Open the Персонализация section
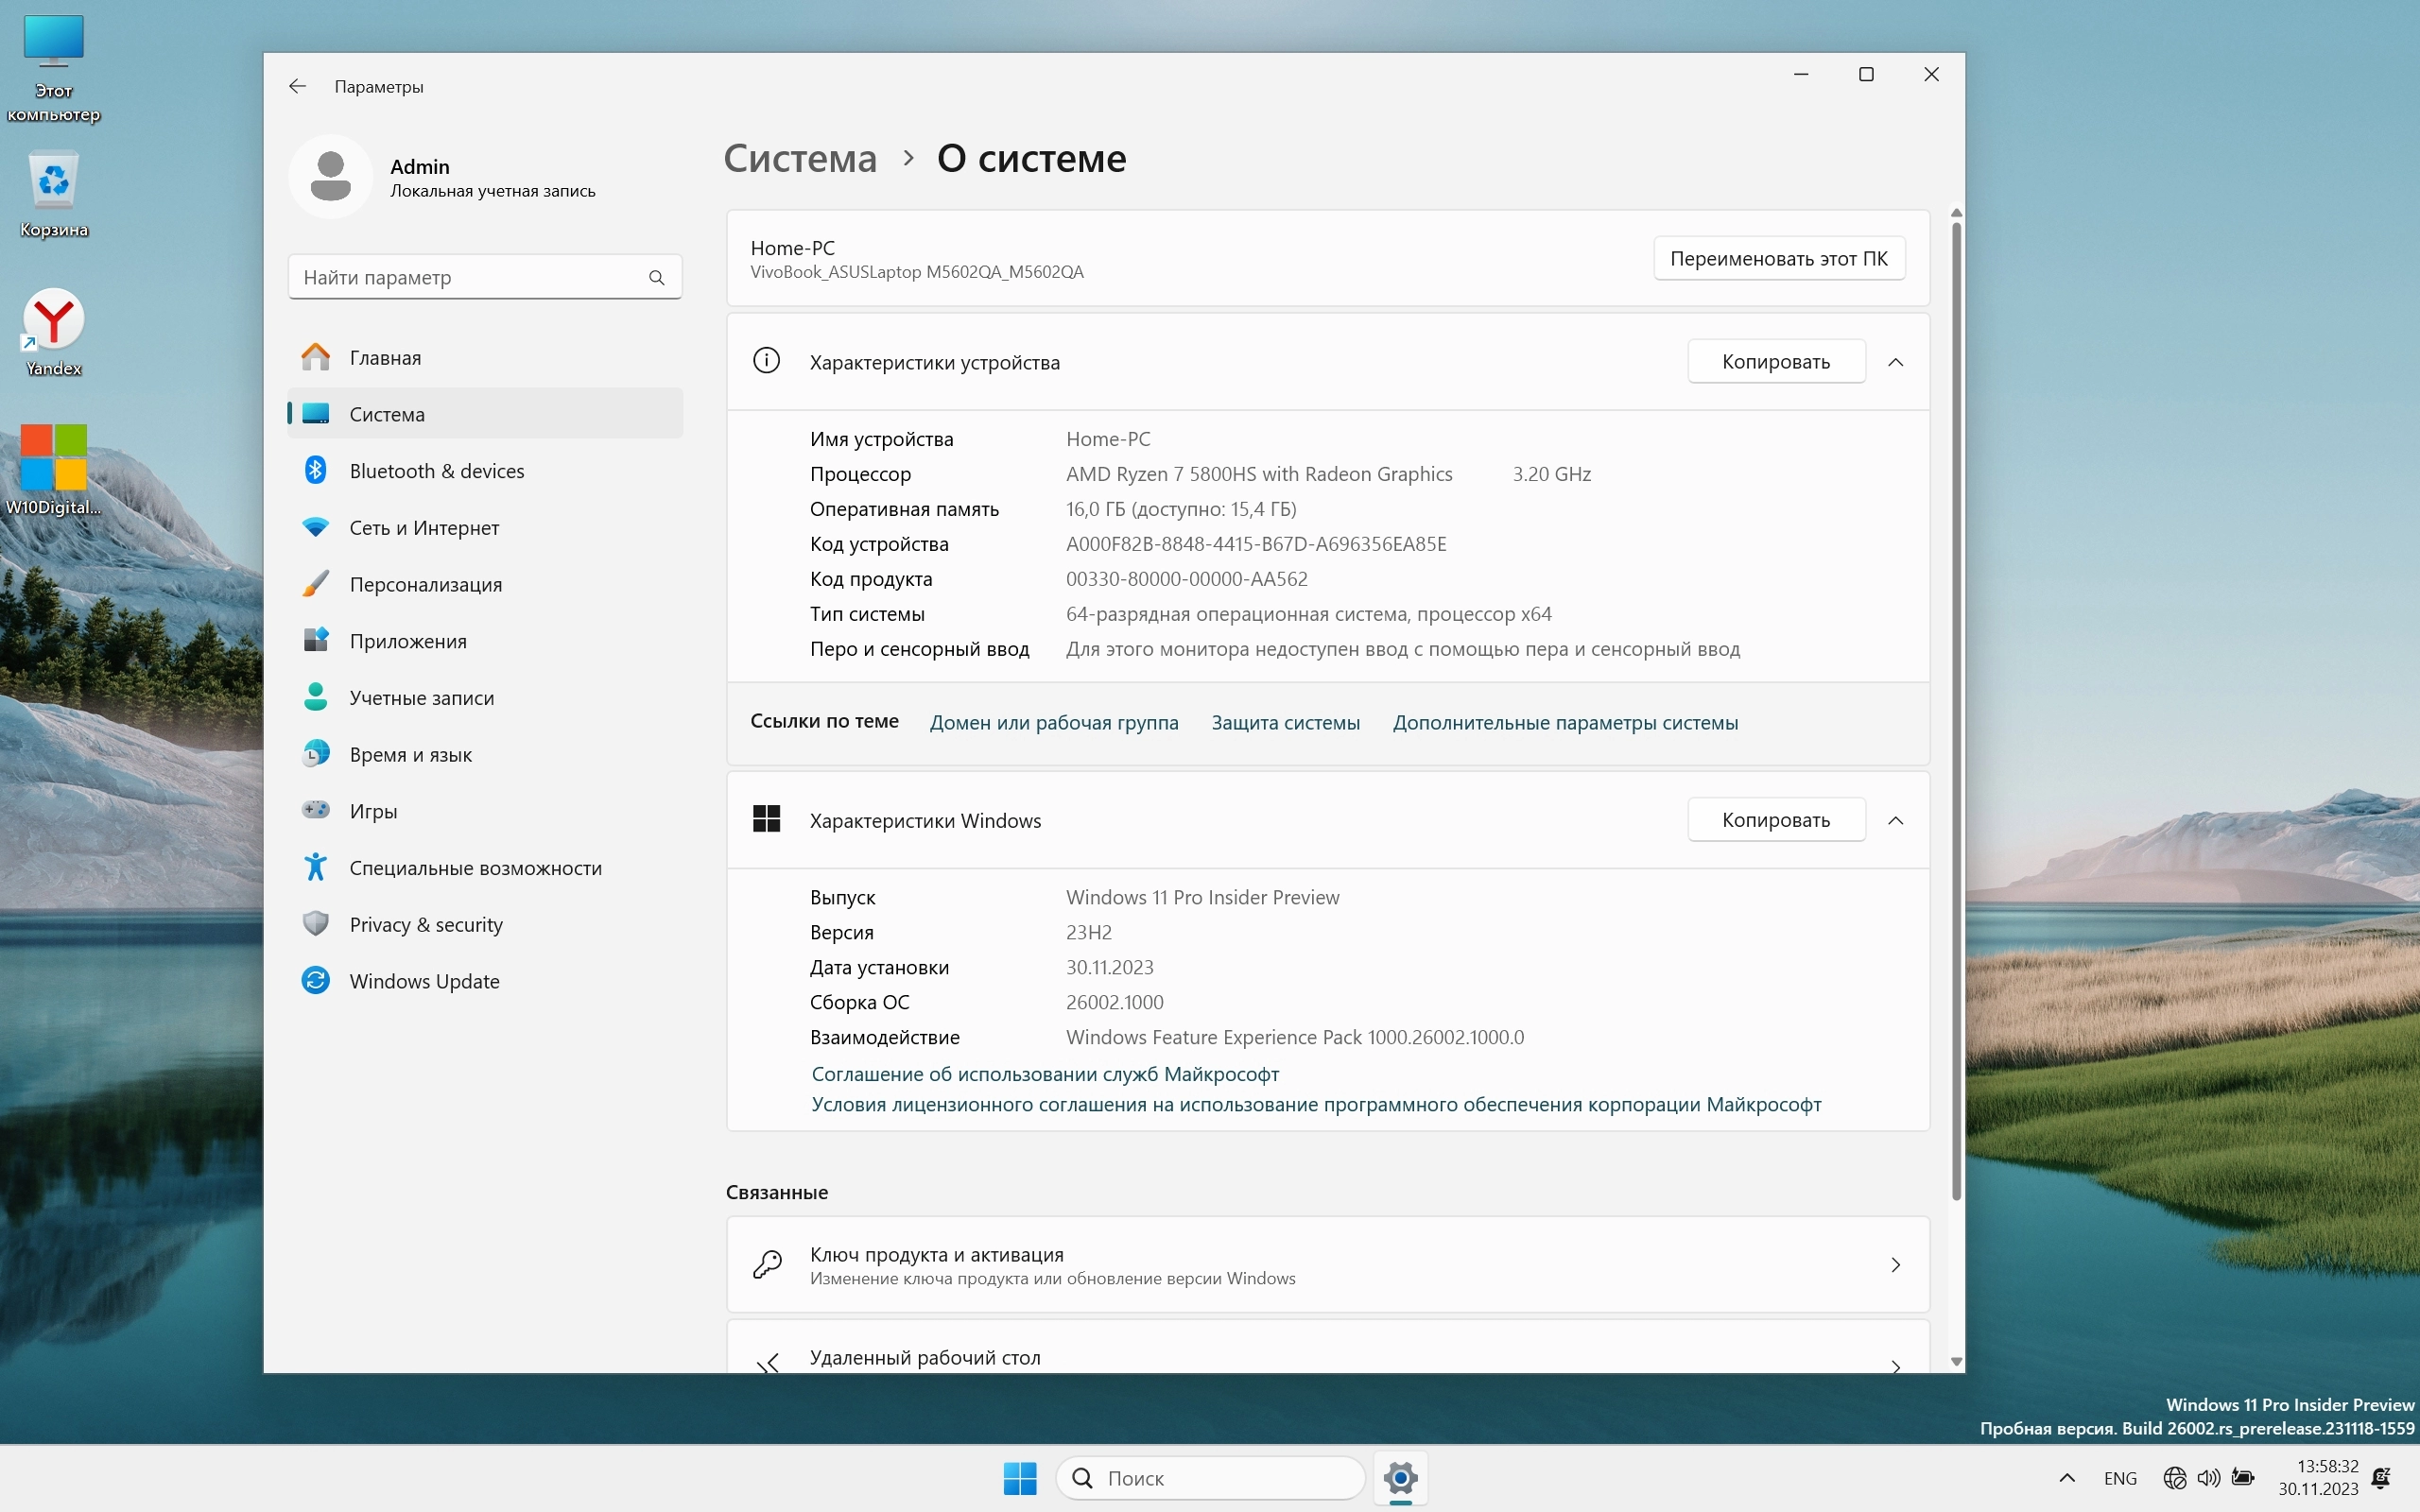 click(425, 584)
